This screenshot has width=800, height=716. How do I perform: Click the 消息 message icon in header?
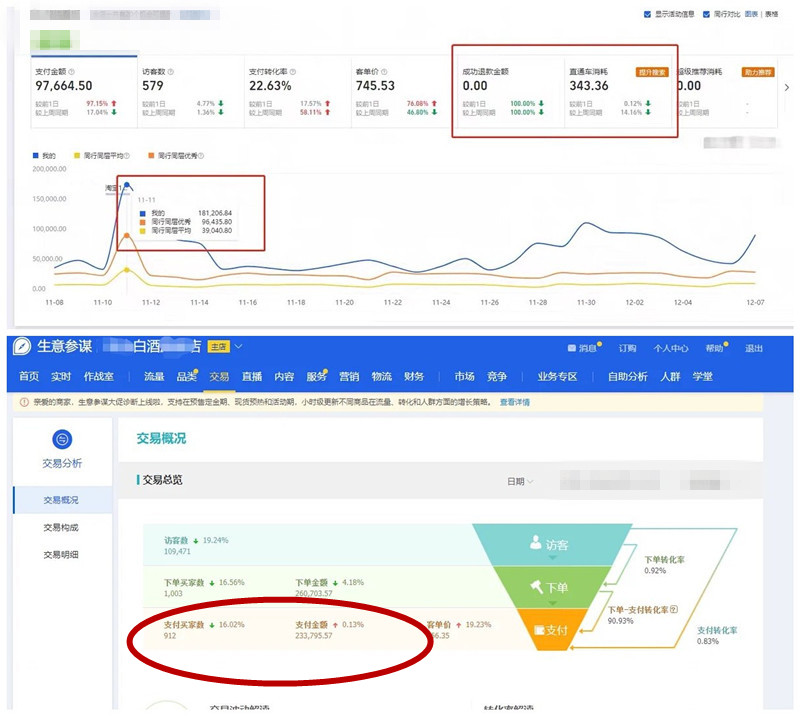[572, 348]
